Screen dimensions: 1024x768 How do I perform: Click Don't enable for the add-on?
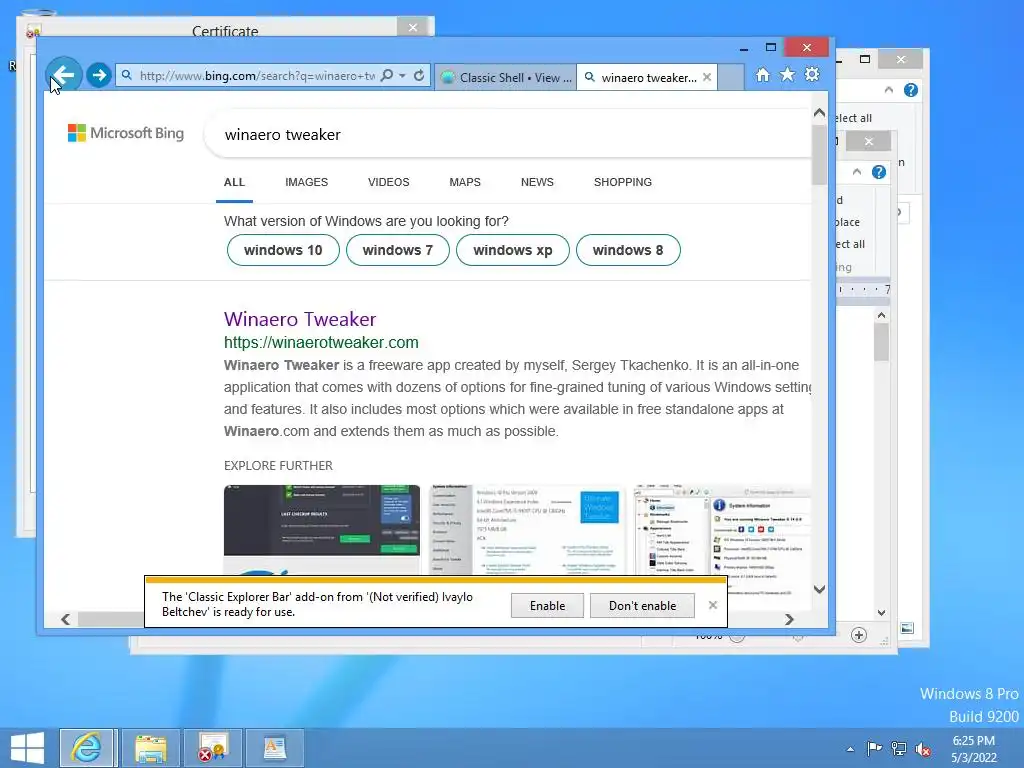(642, 605)
